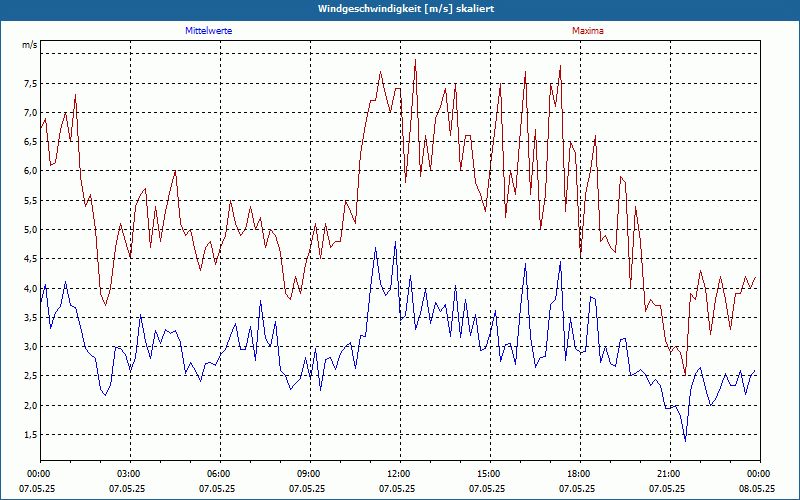Click the 7,5 y-axis value
800x500 pixels.
pyautogui.click(x=30, y=84)
